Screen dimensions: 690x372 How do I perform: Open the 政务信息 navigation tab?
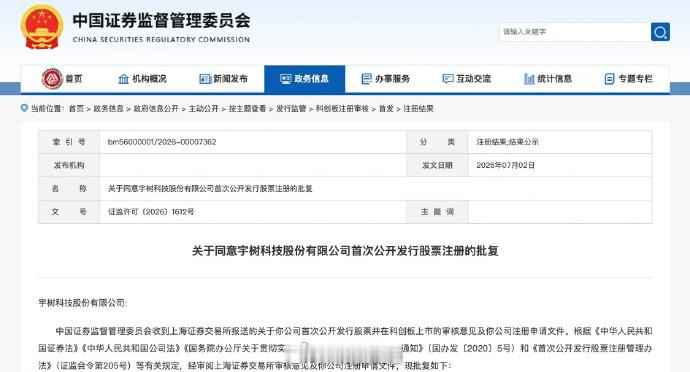pyautogui.click(x=305, y=79)
